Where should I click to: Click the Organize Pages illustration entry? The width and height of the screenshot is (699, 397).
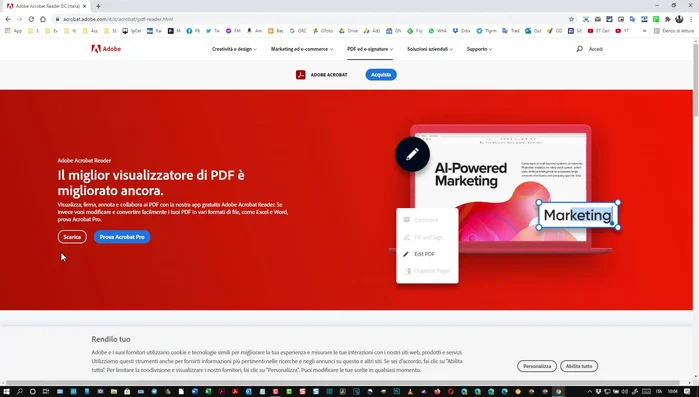[x=427, y=271]
